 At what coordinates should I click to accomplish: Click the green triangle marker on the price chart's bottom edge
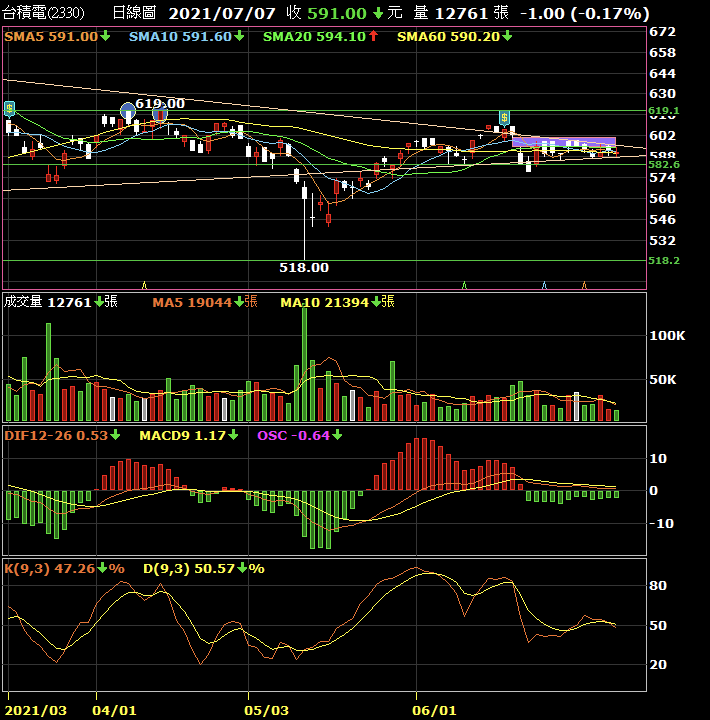[464, 285]
